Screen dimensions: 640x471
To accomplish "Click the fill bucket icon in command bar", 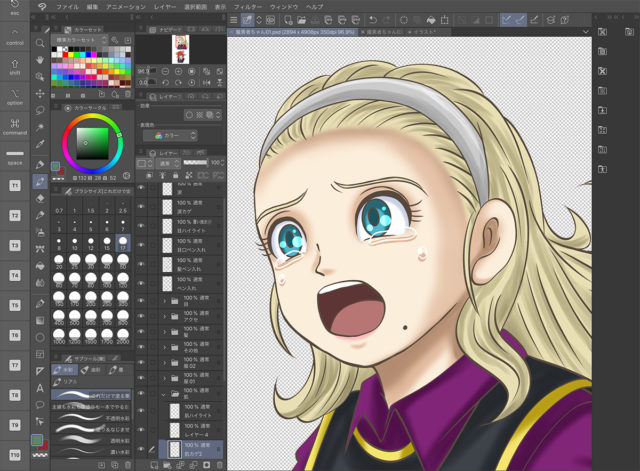I will (431, 20).
